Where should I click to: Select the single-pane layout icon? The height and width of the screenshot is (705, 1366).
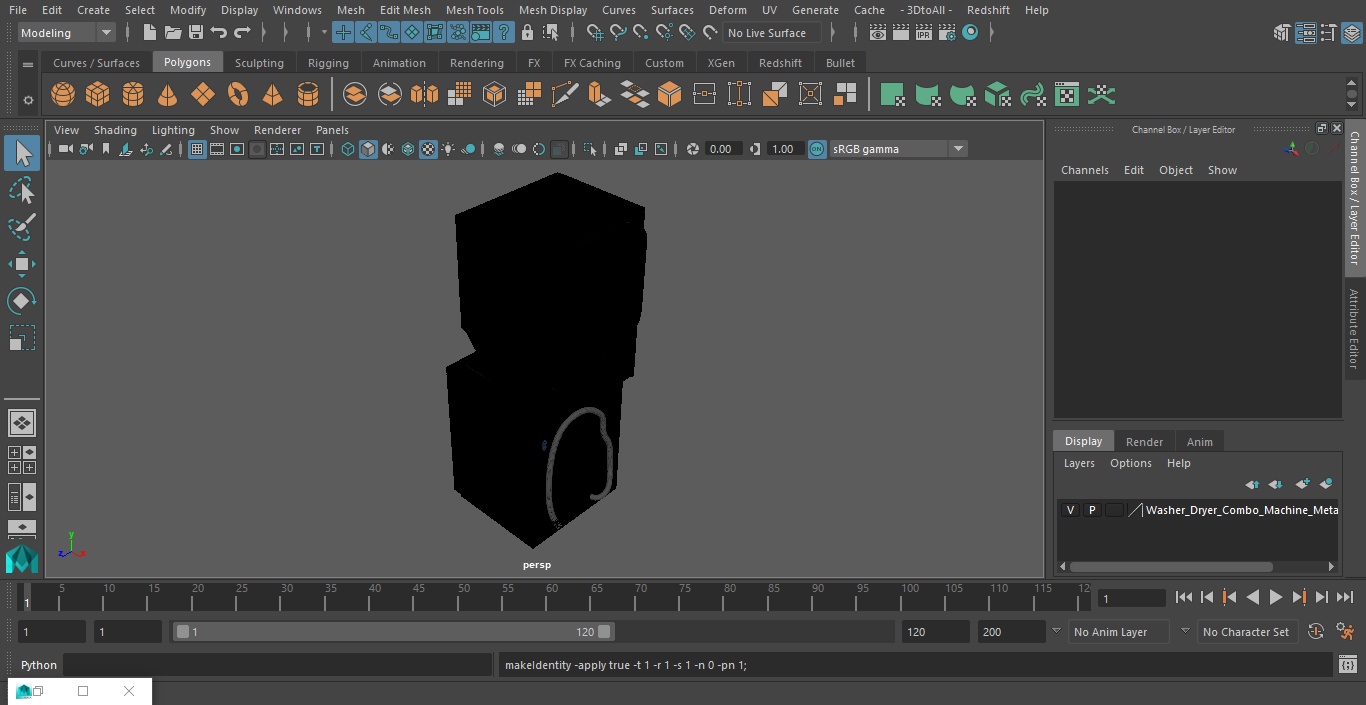tap(22, 423)
